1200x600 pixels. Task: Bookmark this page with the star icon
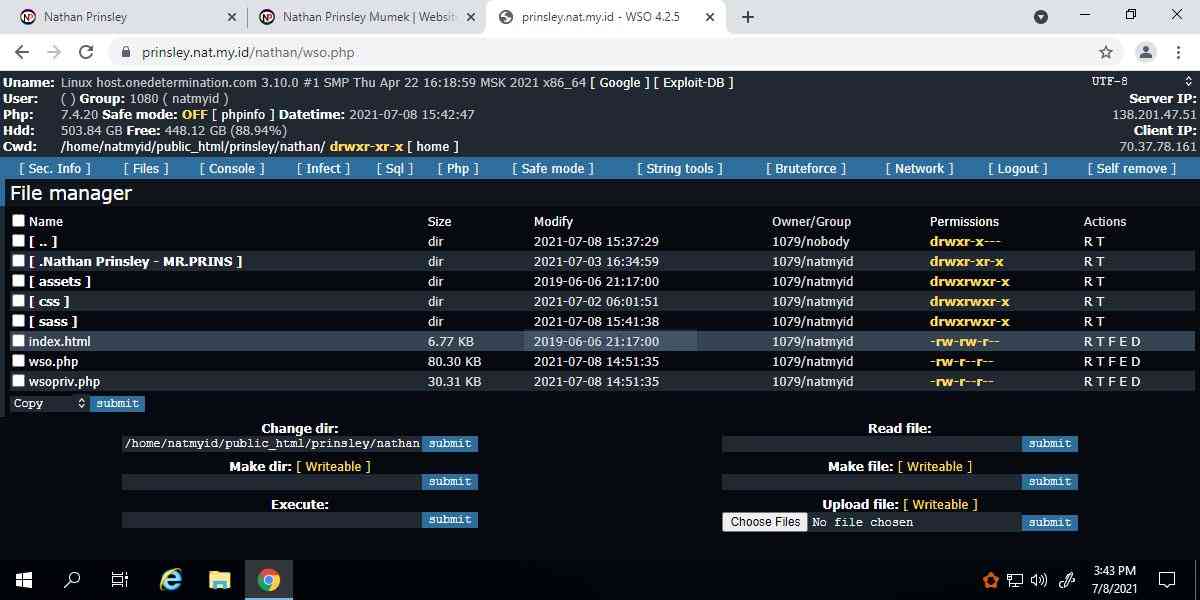click(1106, 52)
